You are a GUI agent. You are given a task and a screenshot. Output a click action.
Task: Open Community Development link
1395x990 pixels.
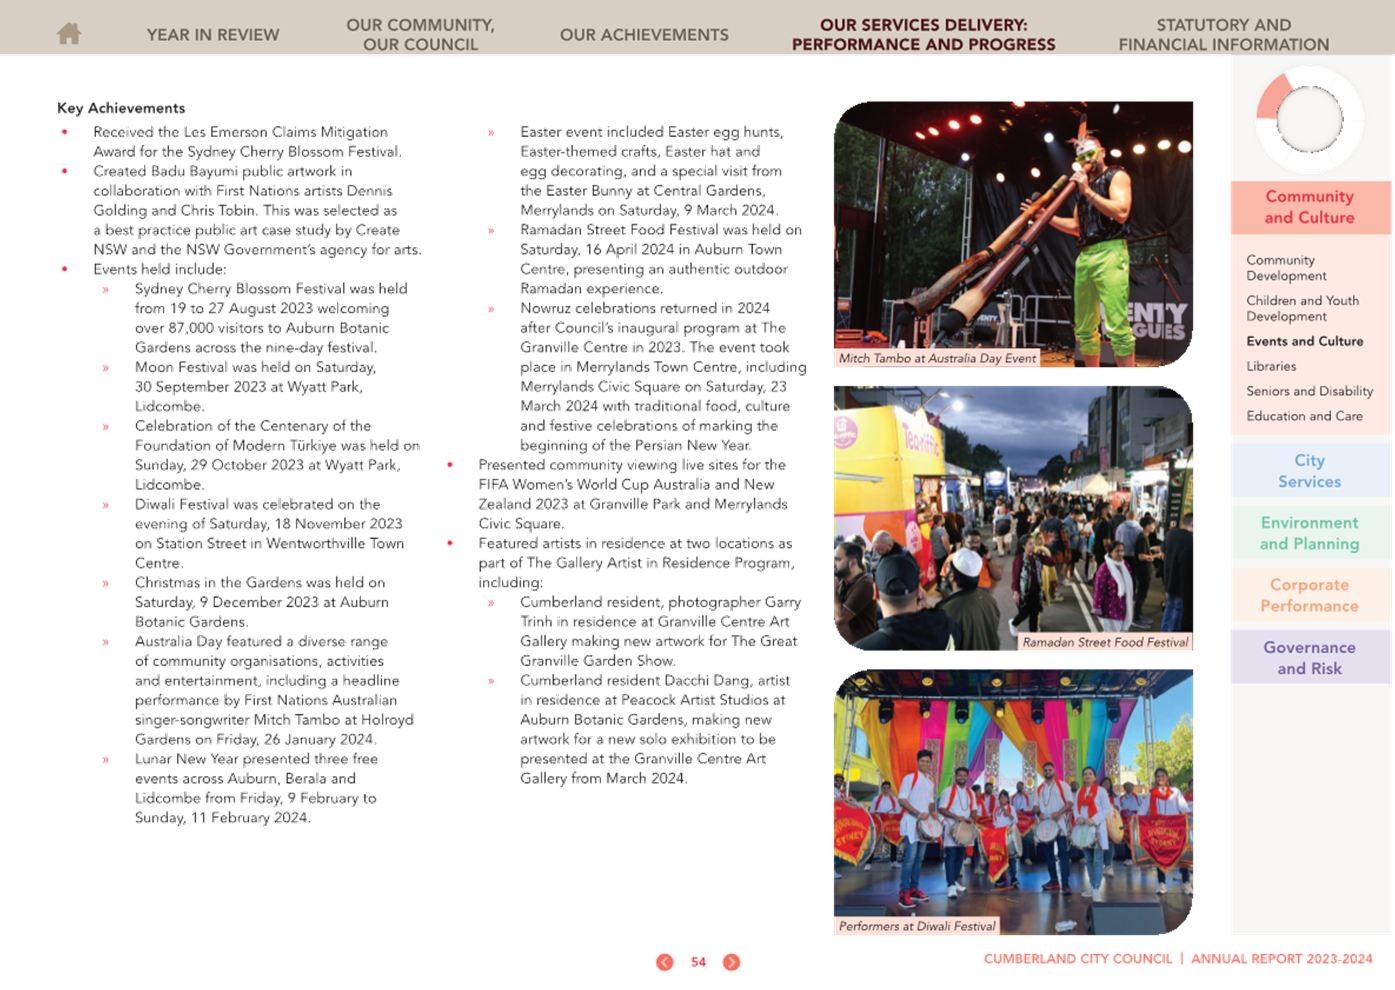point(1286,268)
